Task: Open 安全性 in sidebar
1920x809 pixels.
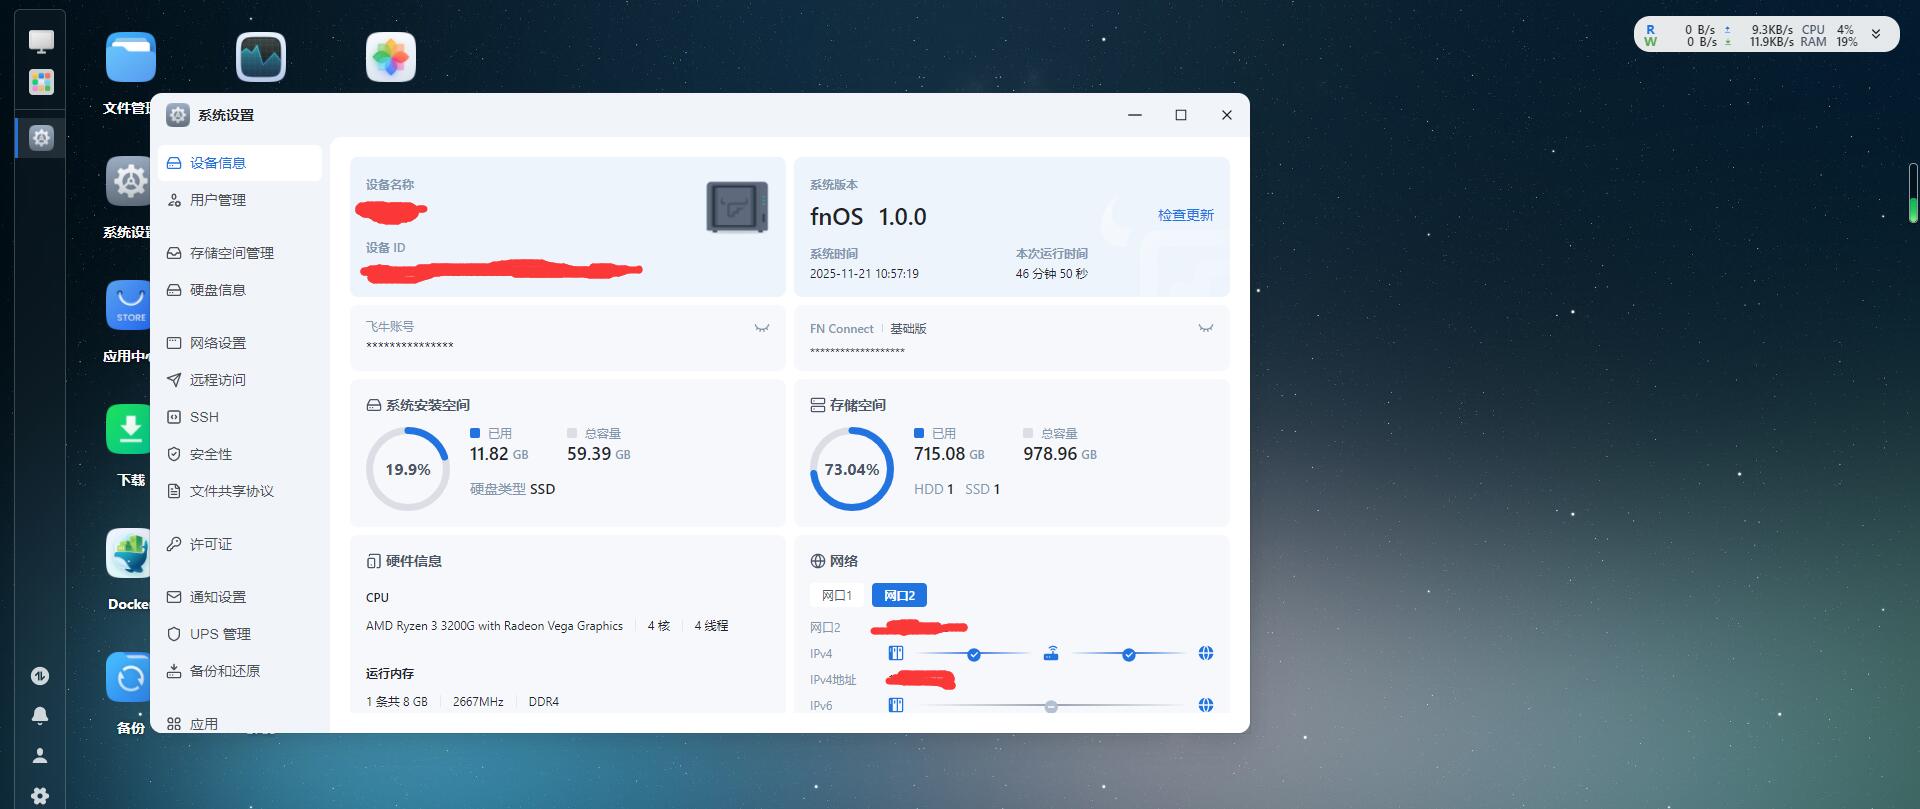Action: click(240, 454)
